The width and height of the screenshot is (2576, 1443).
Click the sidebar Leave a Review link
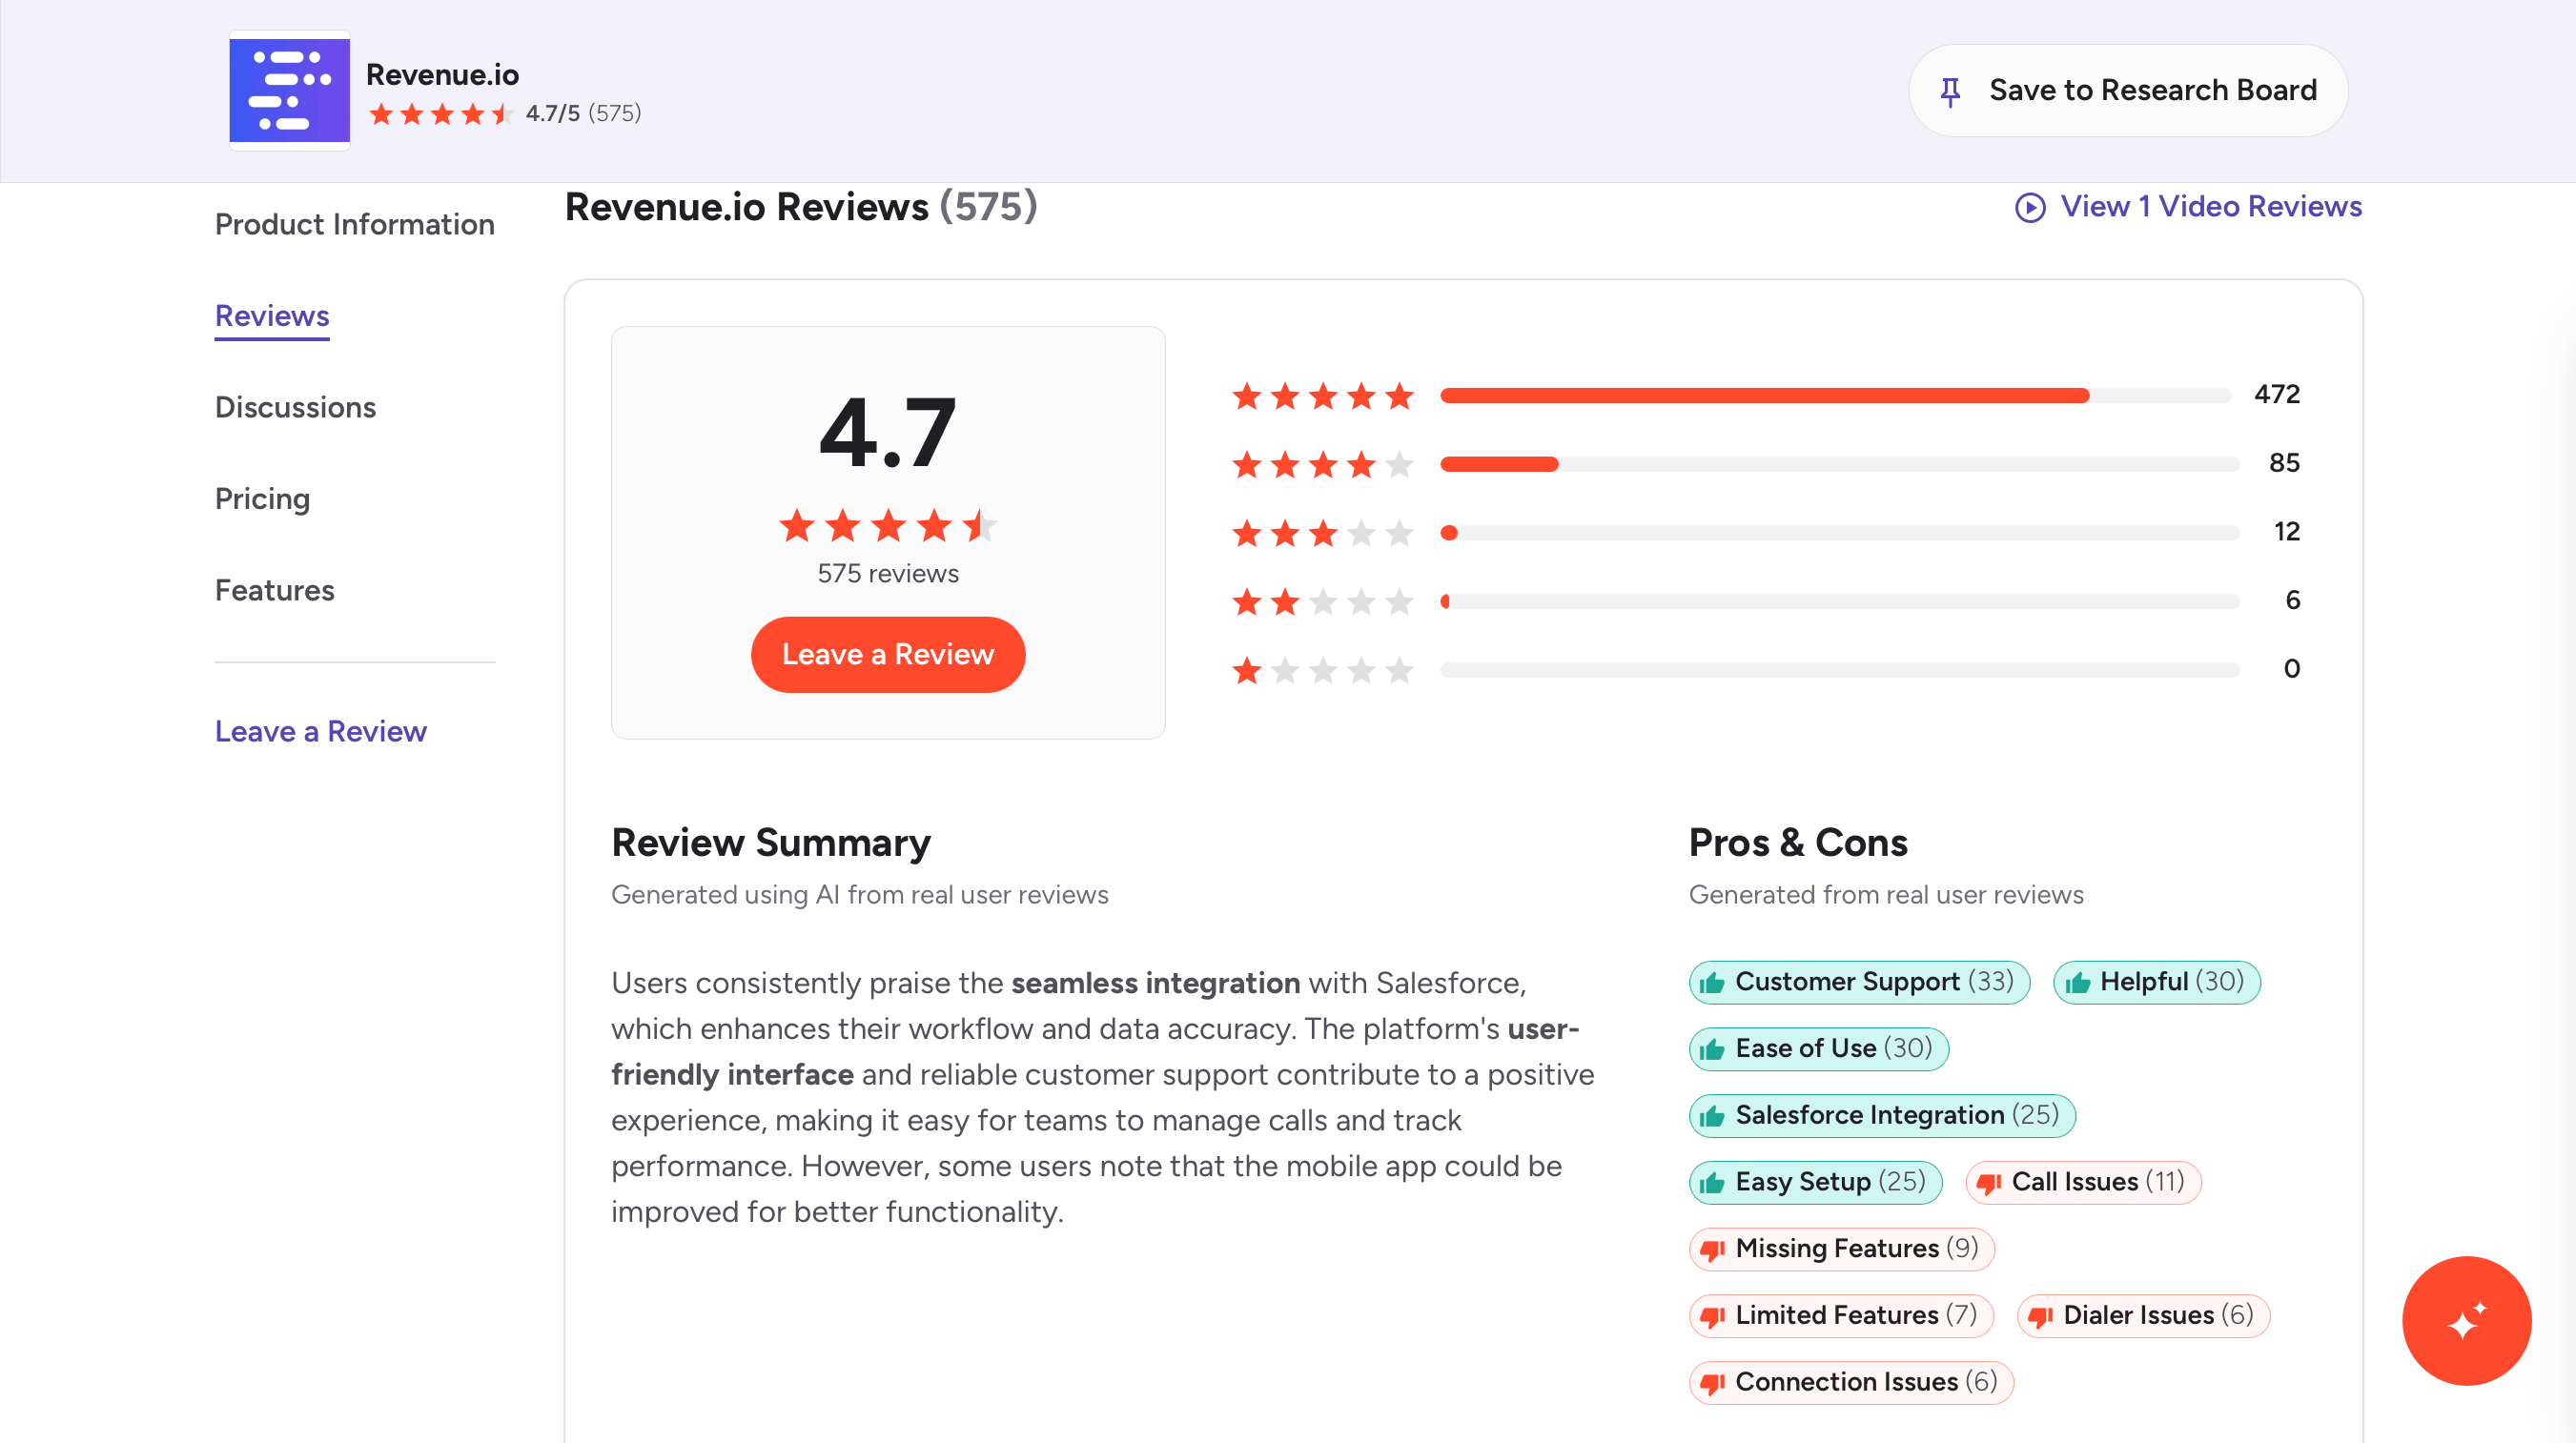(320, 731)
